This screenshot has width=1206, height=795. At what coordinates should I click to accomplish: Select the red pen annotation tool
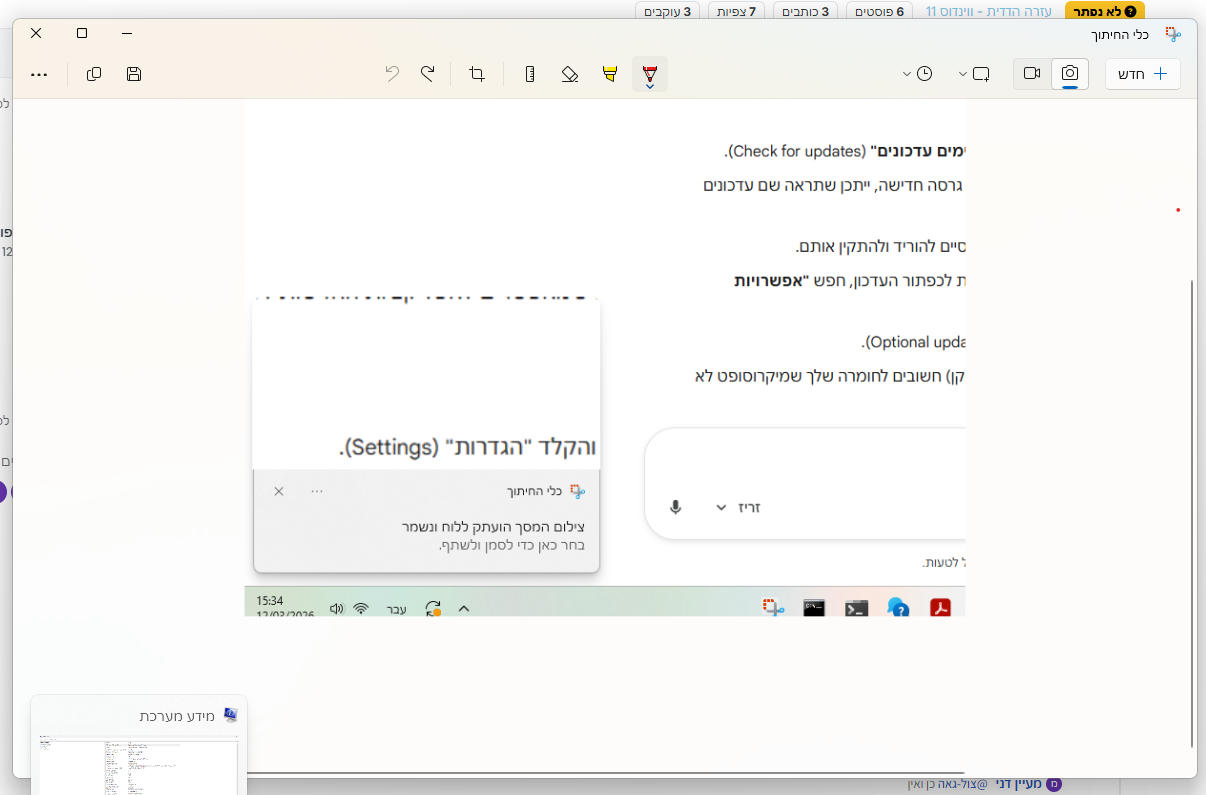coord(648,70)
